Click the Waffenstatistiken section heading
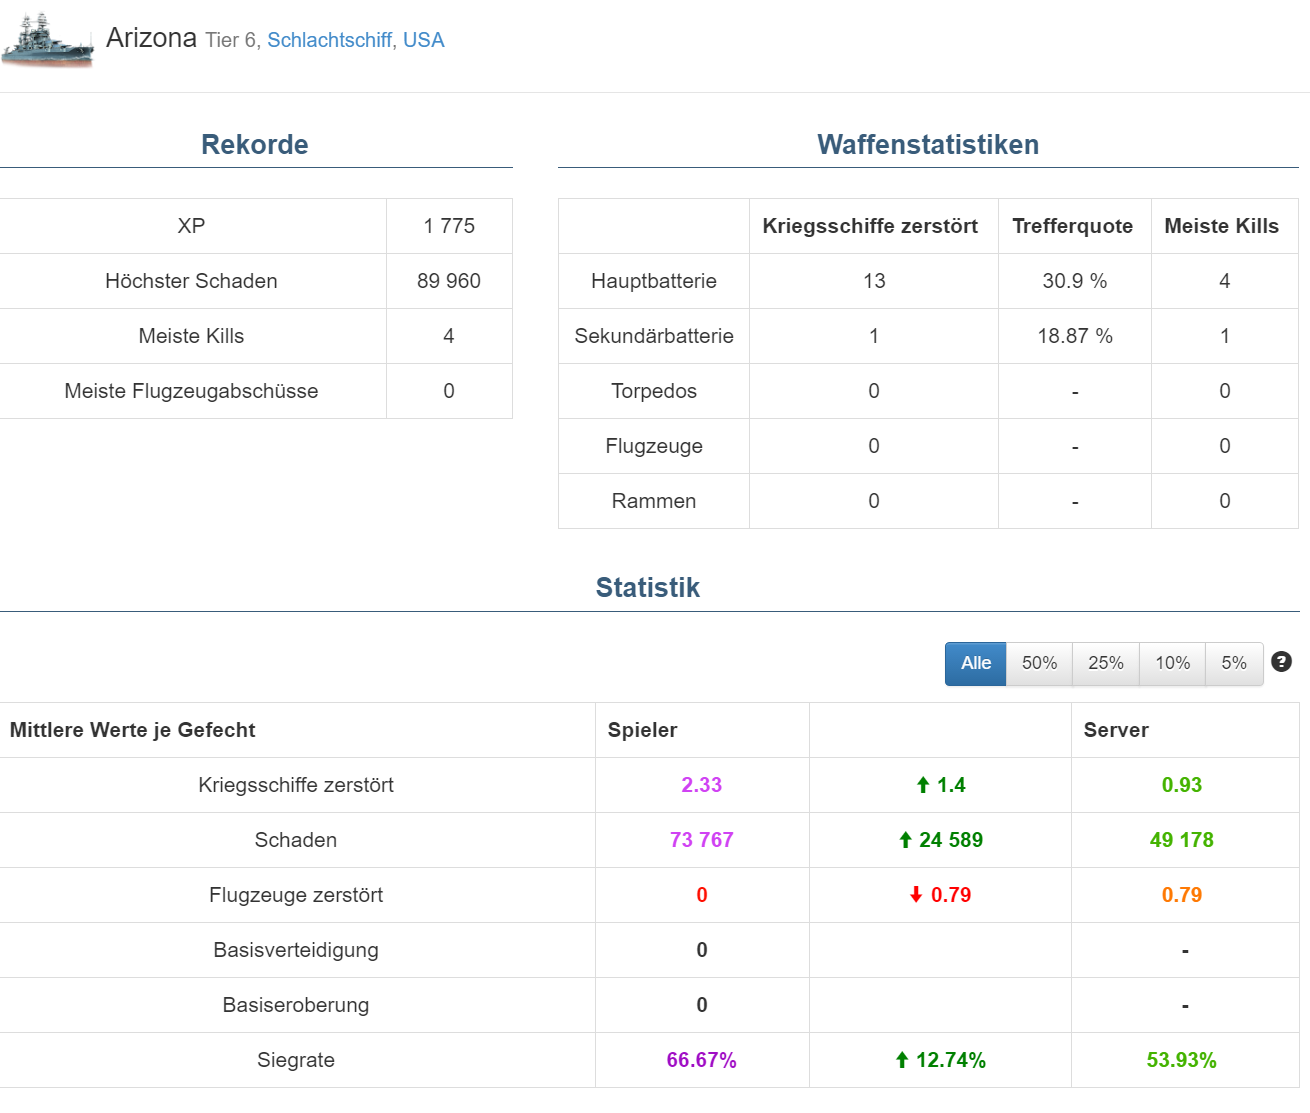The height and width of the screenshot is (1113, 1310). (928, 145)
